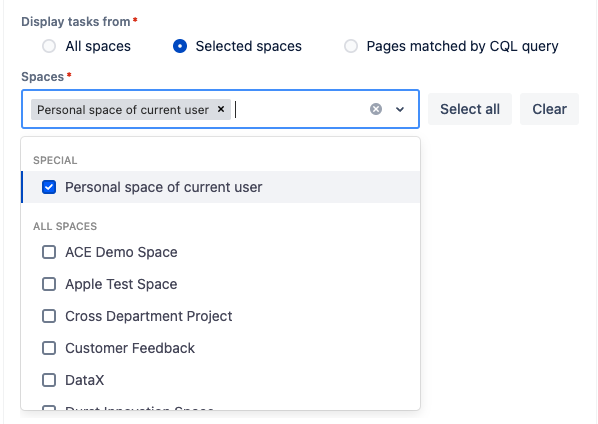Viewport: 598px width, 424px height.
Task: Pick the Customer Feedback list entry
Action: pyautogui.click(x=130, y=348)
